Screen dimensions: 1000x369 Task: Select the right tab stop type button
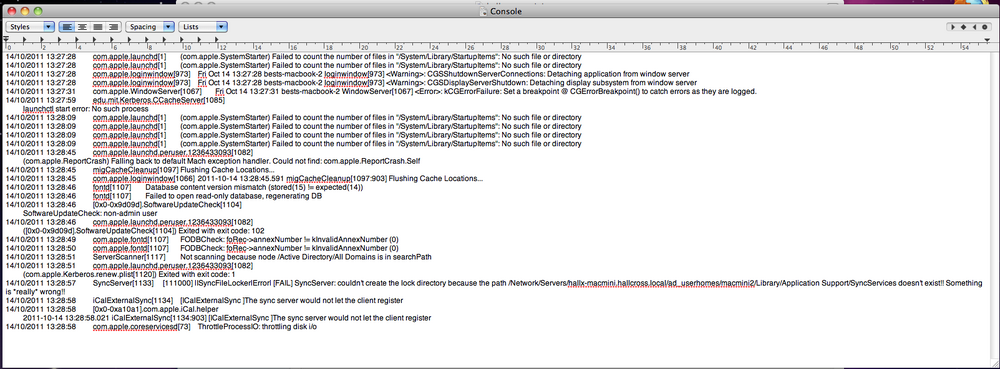coord(974,27)
